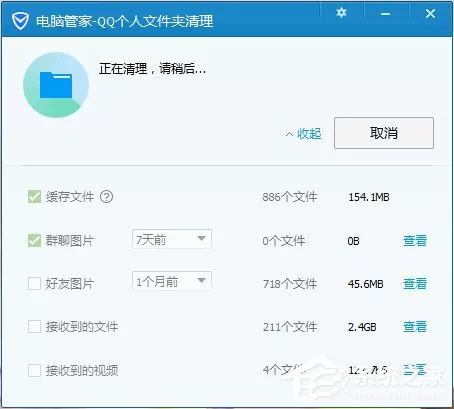Check the 接收到的视频 checkbox
Screen dimensions: 454x409
[x=34, y=370]
